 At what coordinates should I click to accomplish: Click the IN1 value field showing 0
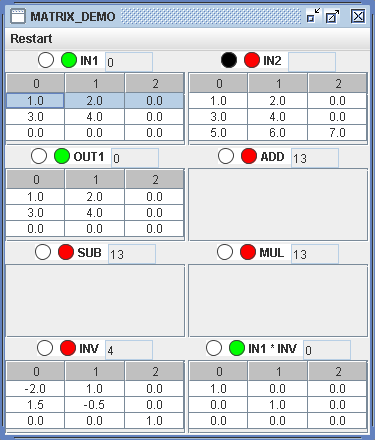point(129,62)
